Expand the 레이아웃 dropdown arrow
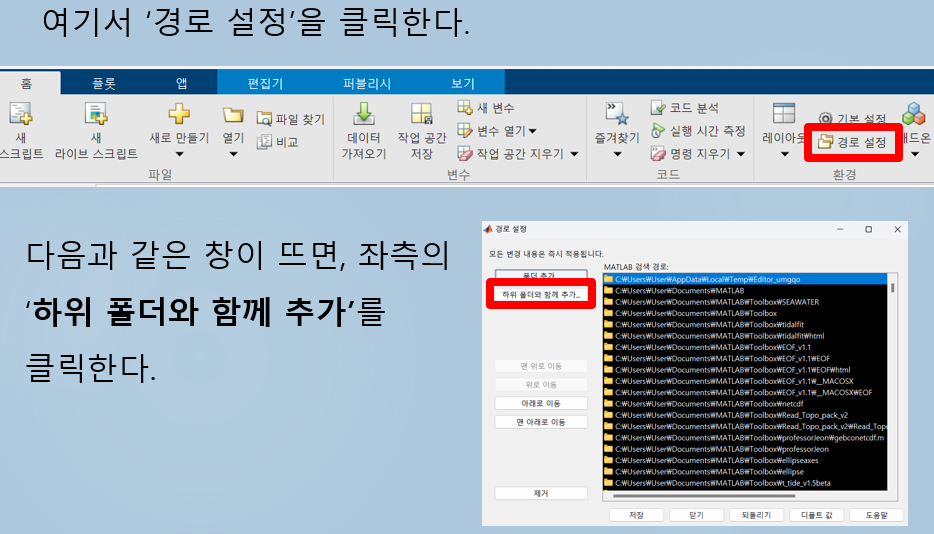Screen dimensions: 934x534 tap(784, 154)
